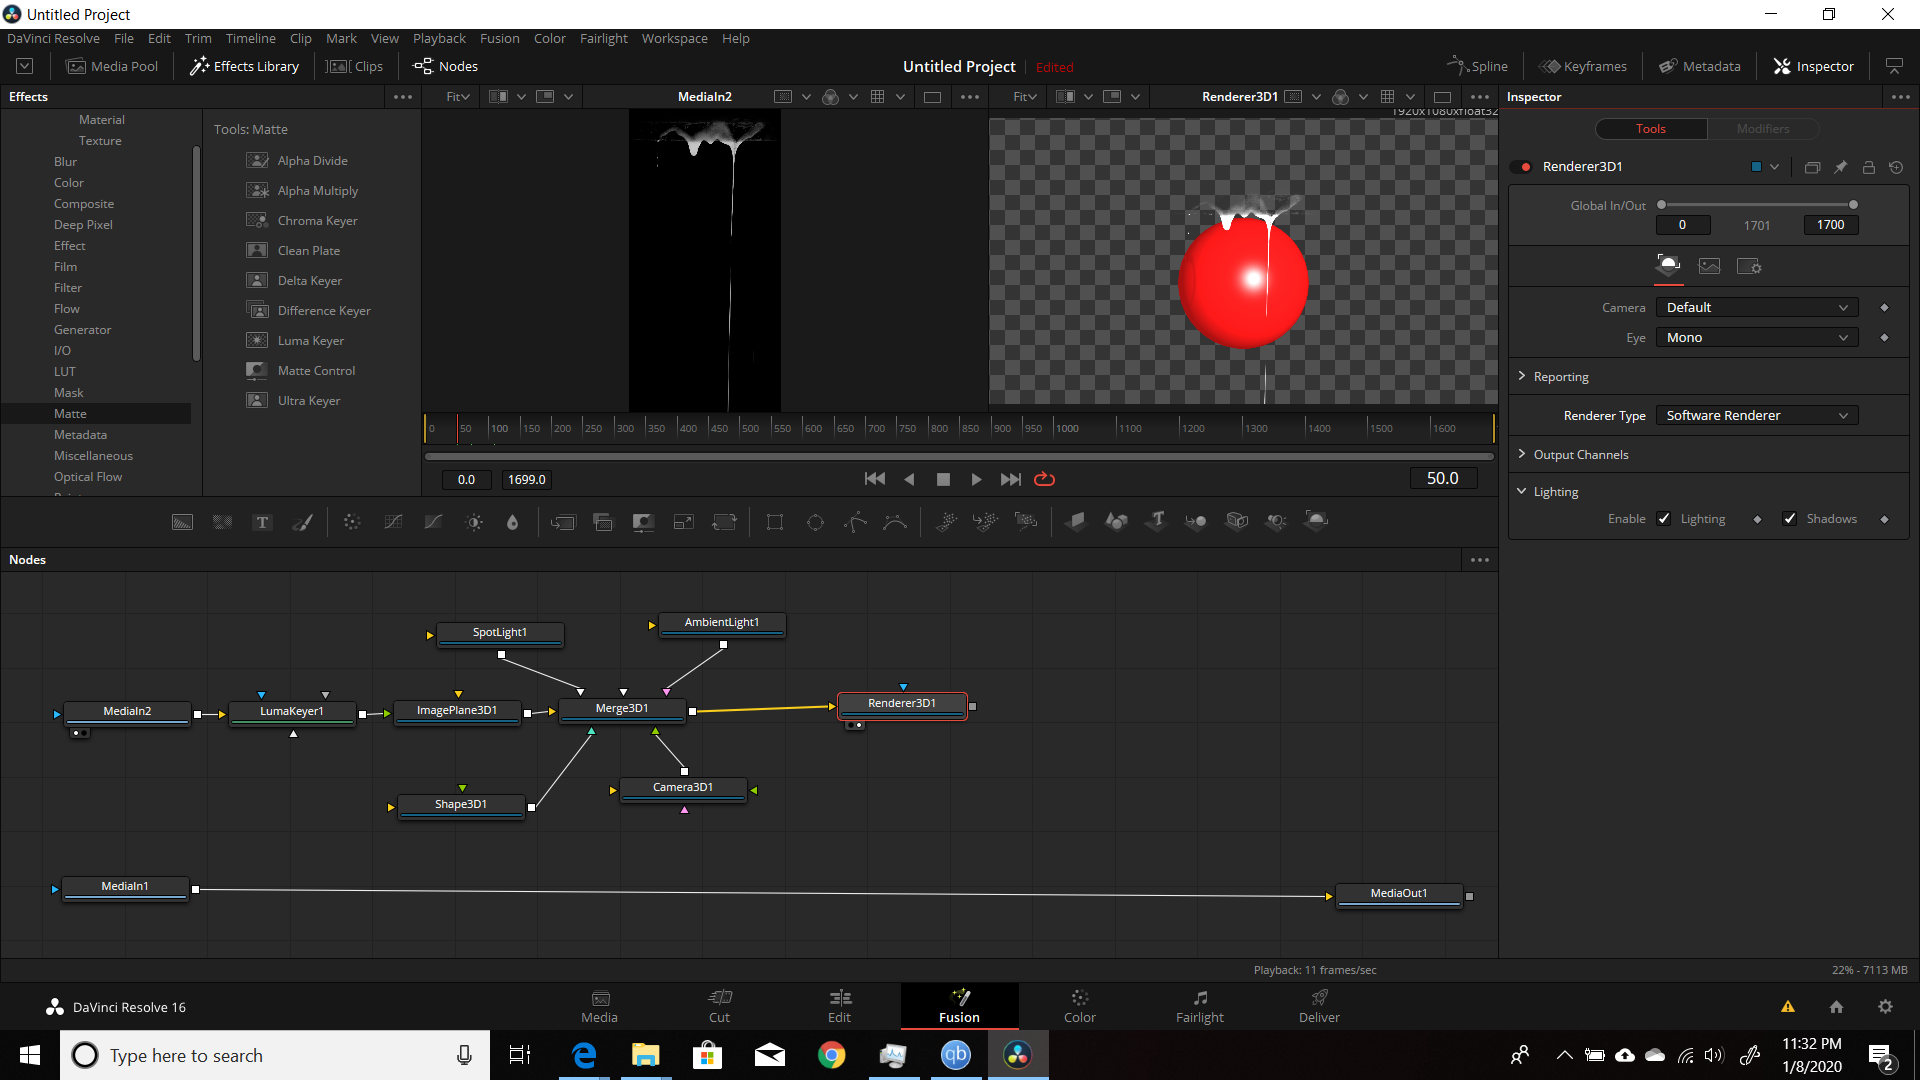The width and height of the screenshot is (1920, 1080).
Task: Click the Global In/Out range slider end handle
Action: tap(1853, 204)
